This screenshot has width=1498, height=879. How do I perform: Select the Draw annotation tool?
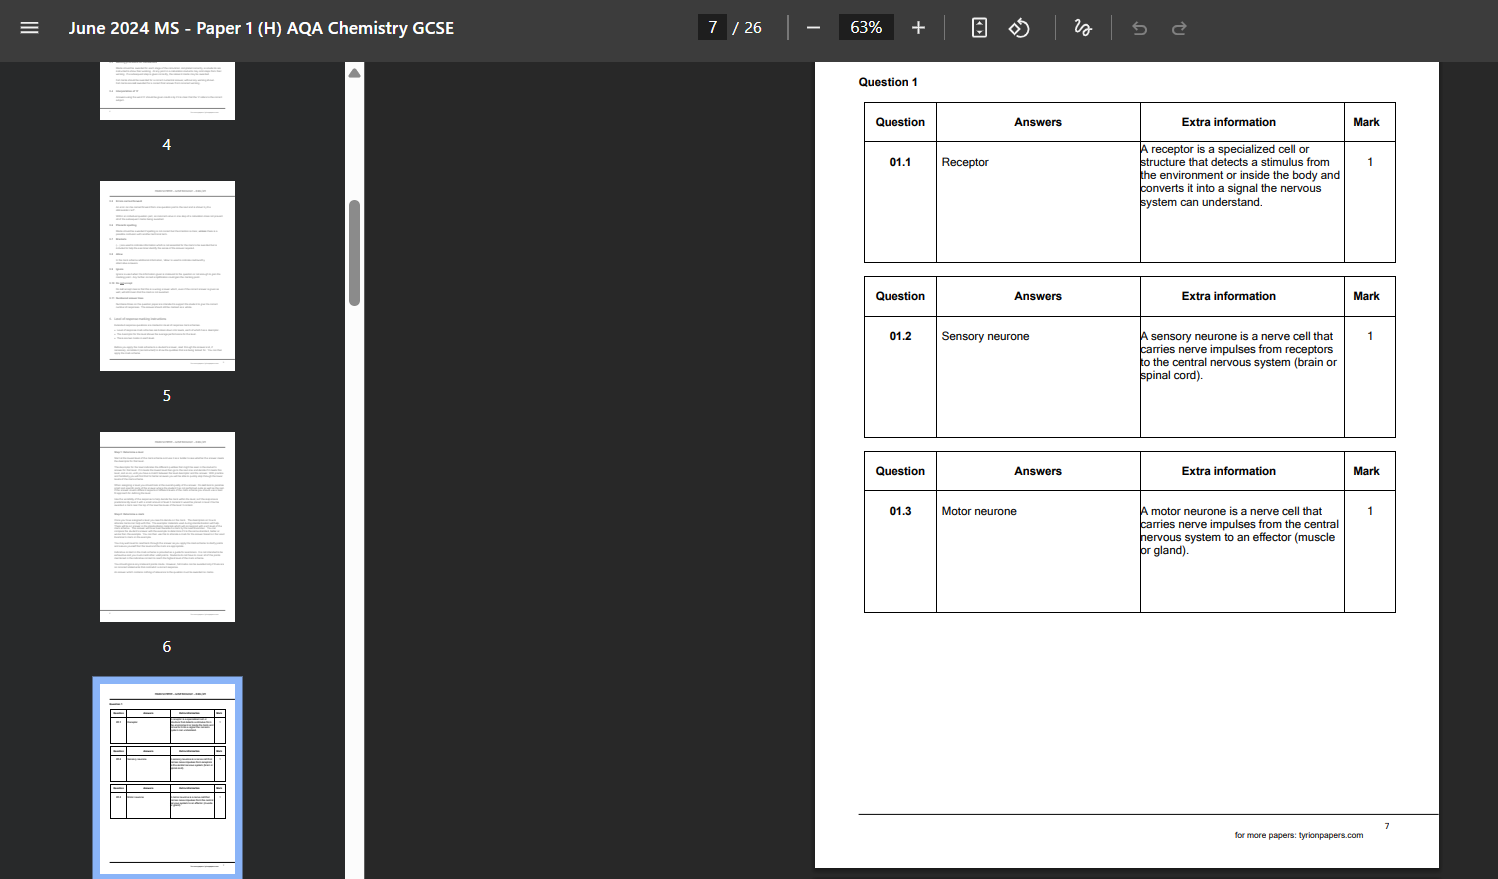1082,27
